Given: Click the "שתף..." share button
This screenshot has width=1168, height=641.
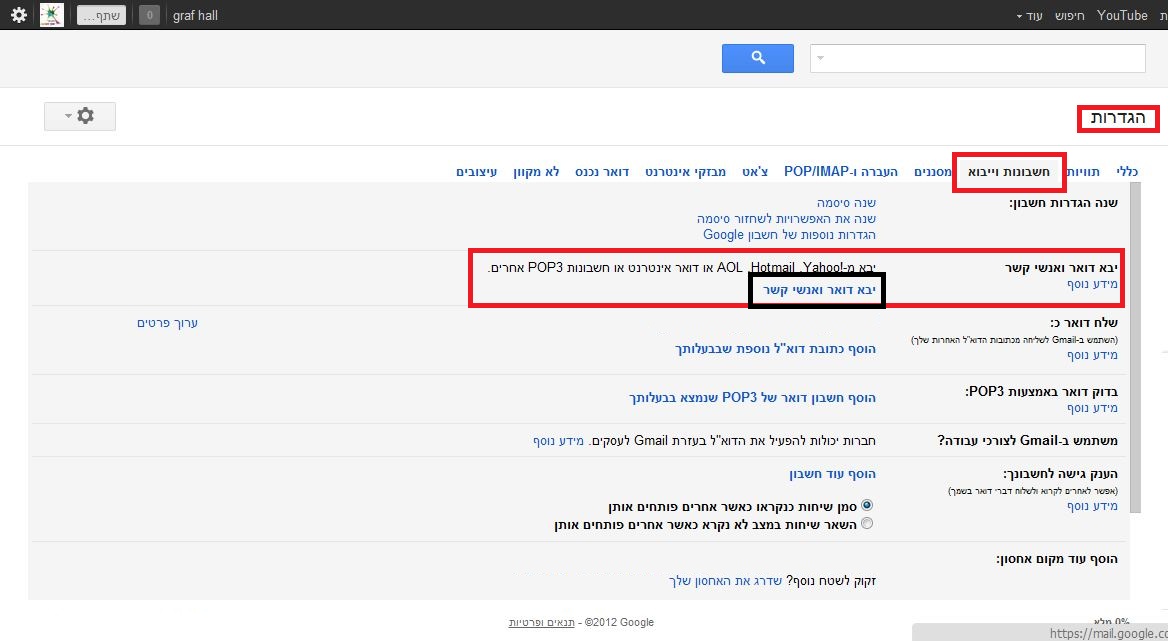Looking at the screenshot, I should click(101, 15).
